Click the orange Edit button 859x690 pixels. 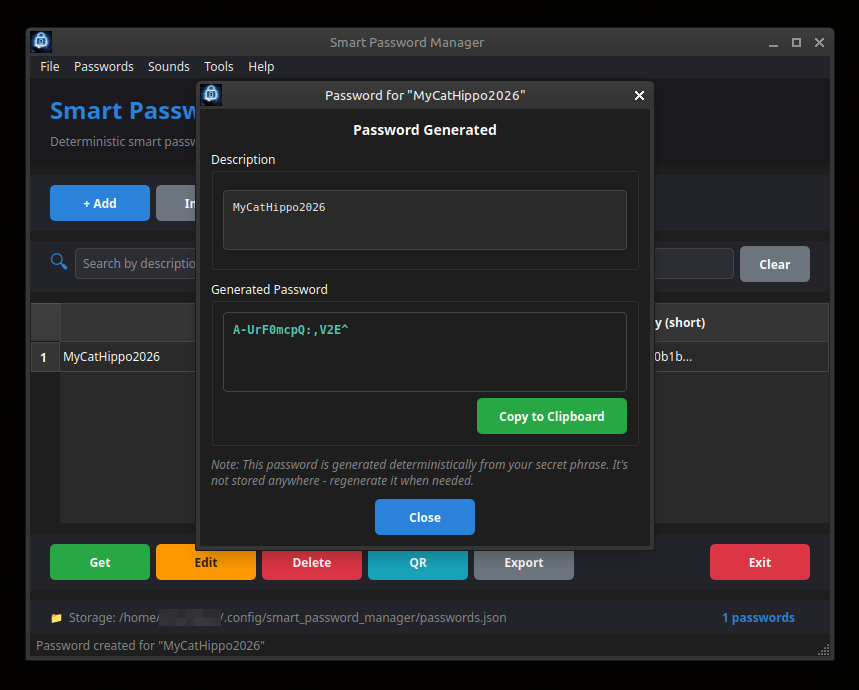click(x=206, y=564)
